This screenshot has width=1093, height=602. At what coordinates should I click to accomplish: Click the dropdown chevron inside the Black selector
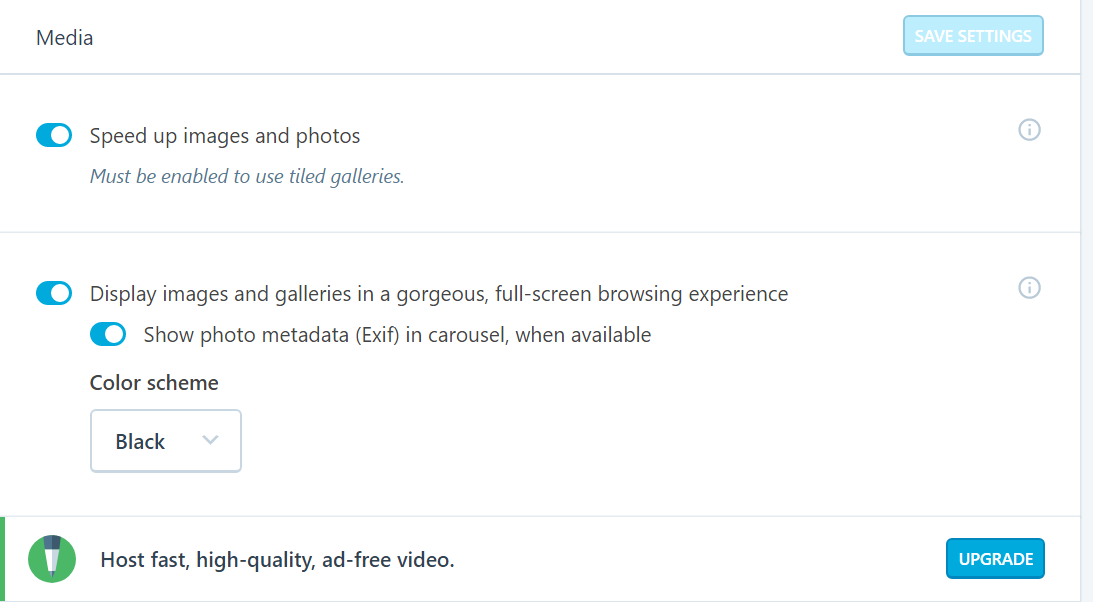(x=211, y=440)
